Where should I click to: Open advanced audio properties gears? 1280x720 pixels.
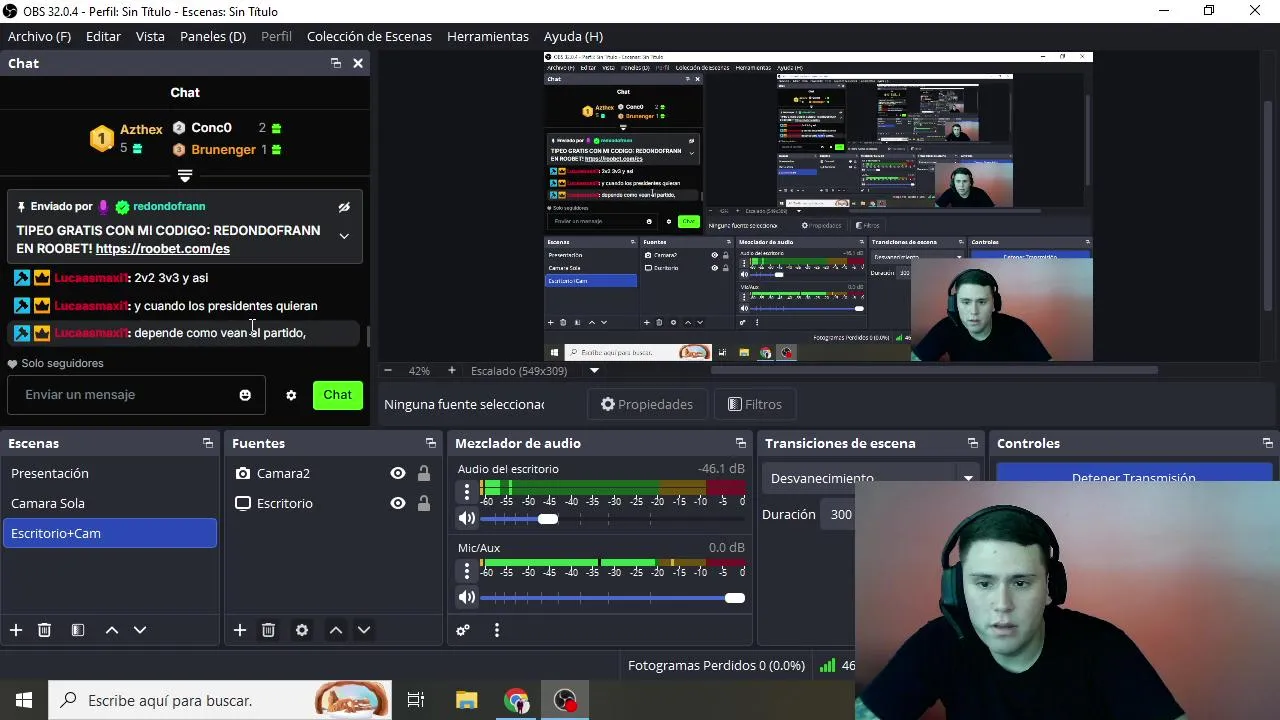click(463, 630)
